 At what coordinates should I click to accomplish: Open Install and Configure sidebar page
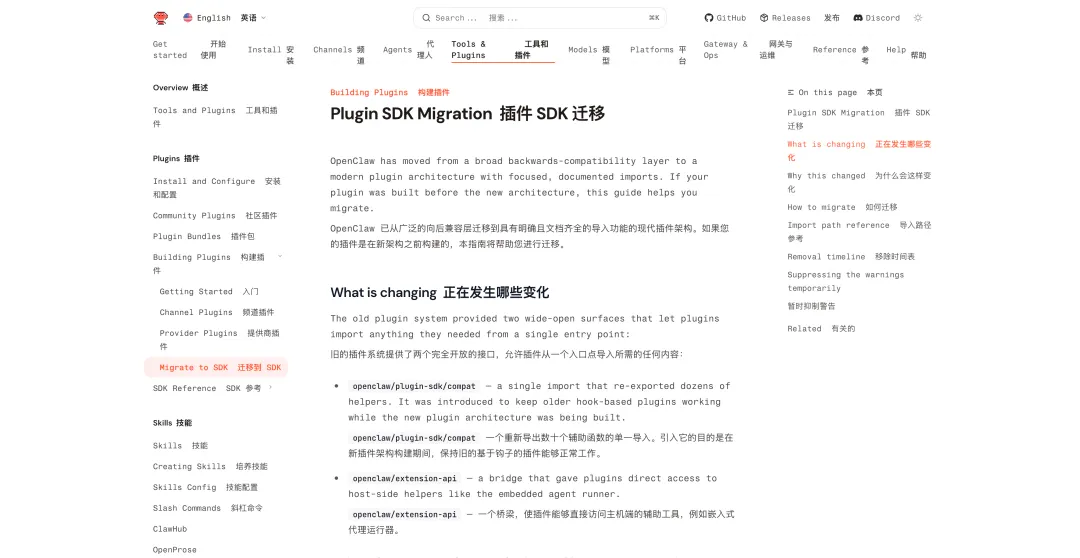tap(216, 187)
